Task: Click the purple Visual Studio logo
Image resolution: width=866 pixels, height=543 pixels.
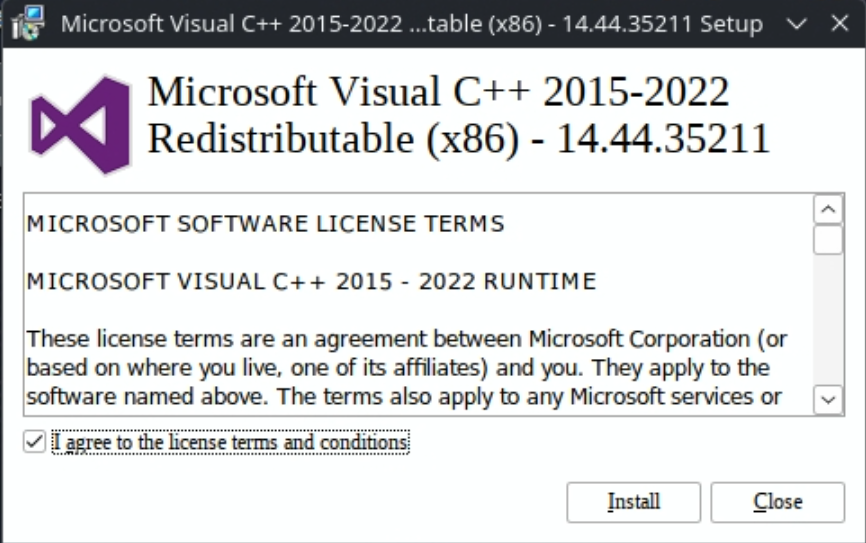Action: (x=81, y=125)
